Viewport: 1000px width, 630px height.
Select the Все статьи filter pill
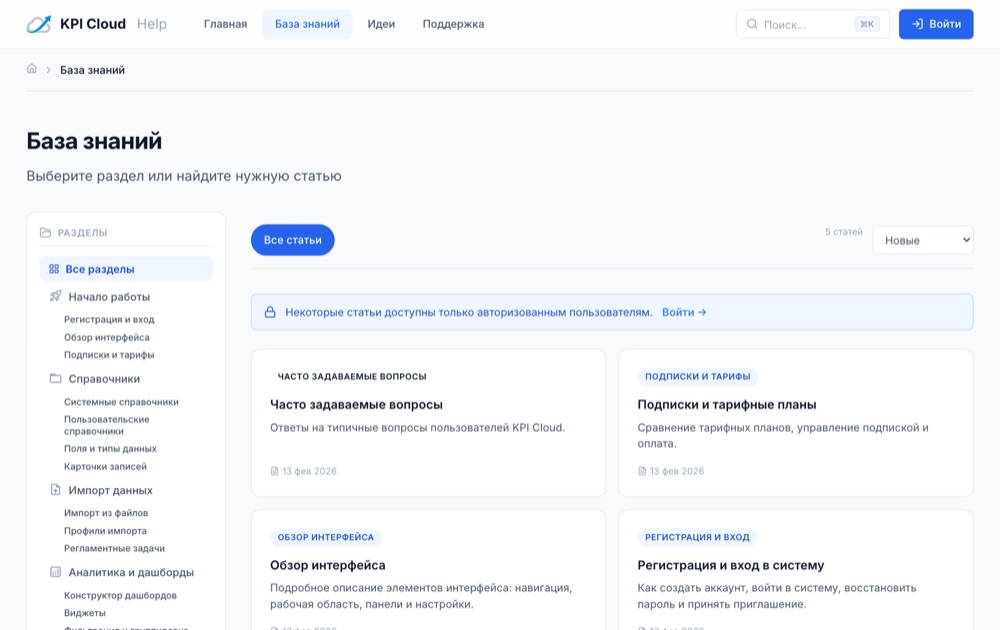[x=293, y=240]
